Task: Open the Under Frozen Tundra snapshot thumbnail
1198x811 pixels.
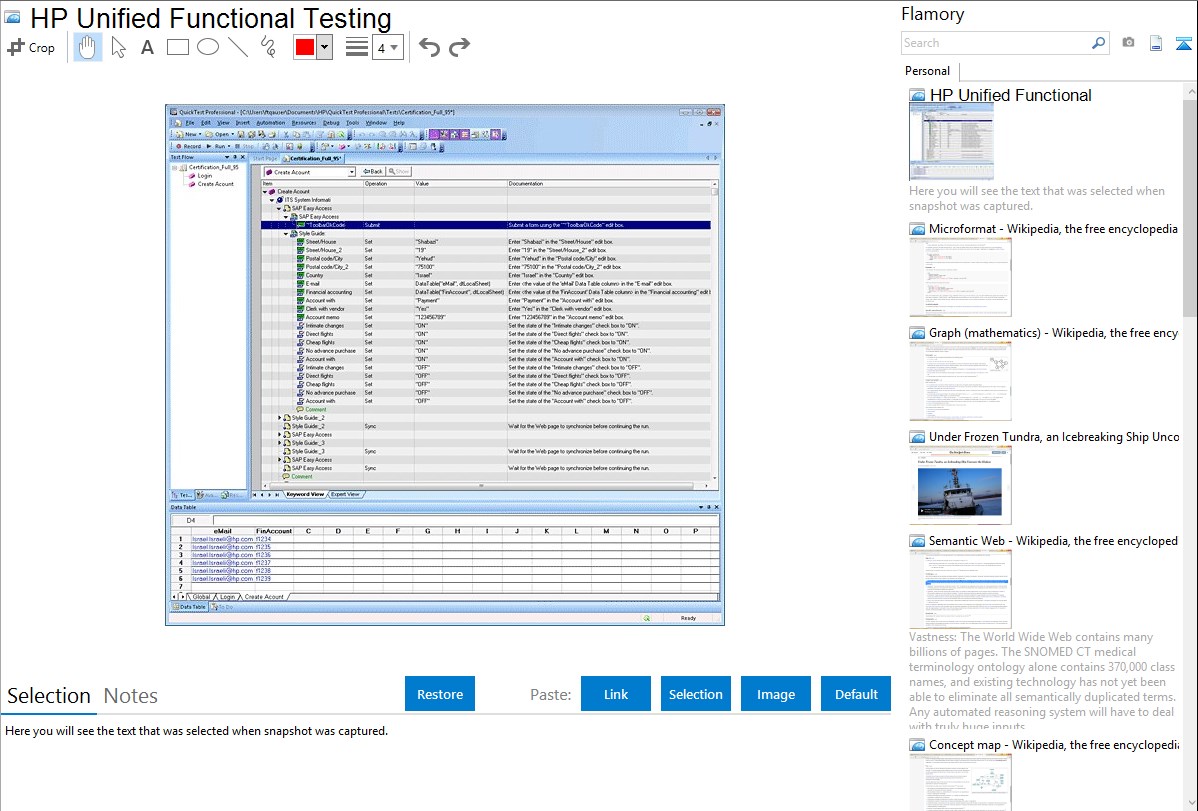Action: point(960,485)
